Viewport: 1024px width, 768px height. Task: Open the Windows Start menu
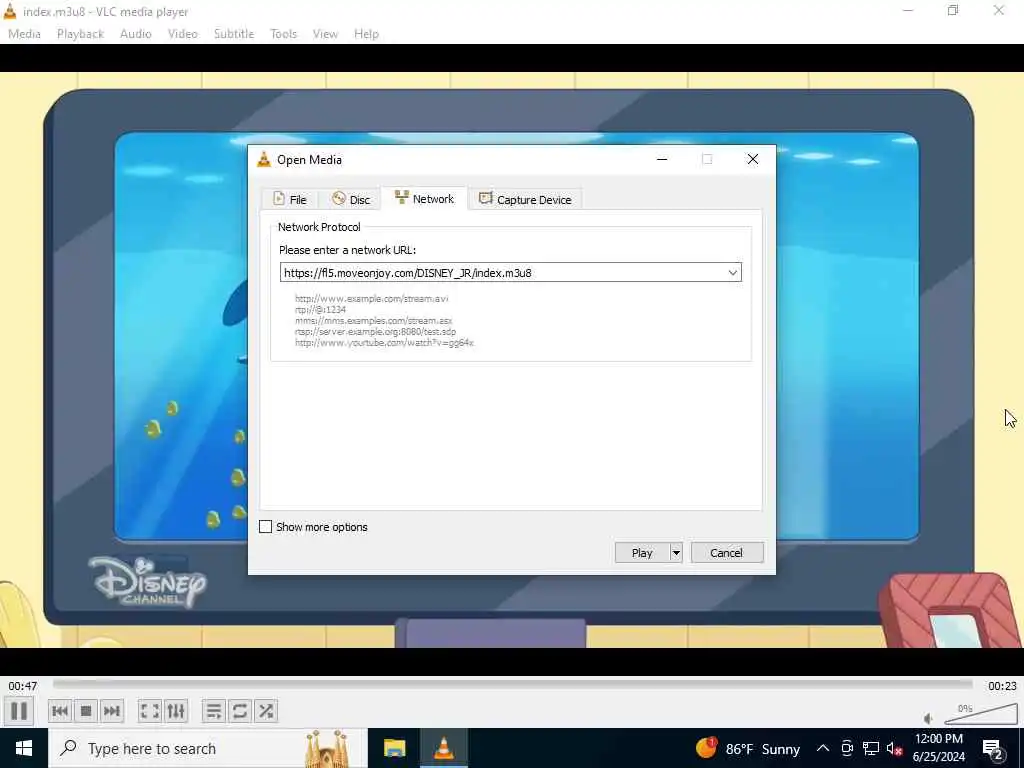point(24,748)
